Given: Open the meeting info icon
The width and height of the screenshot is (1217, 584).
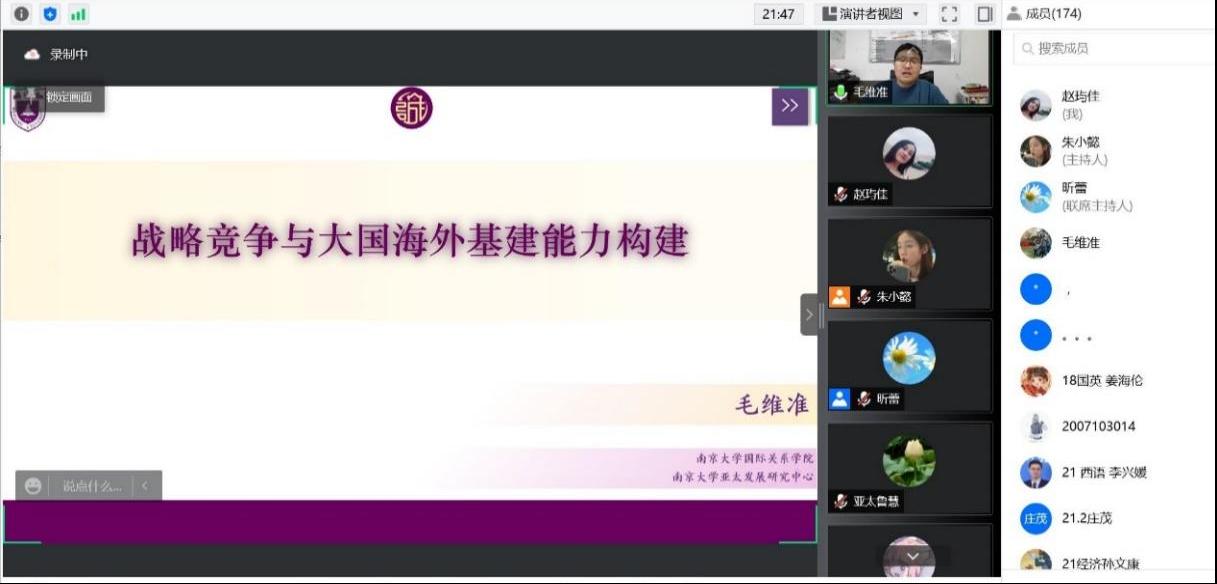Looking at the screenshot, I should [21, 14].
